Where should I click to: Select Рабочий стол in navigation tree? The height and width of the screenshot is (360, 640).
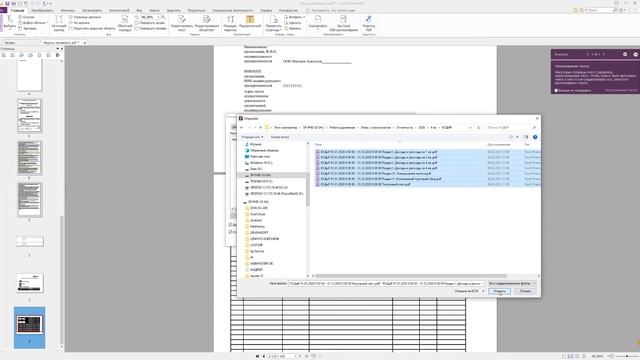pos(260,156)
